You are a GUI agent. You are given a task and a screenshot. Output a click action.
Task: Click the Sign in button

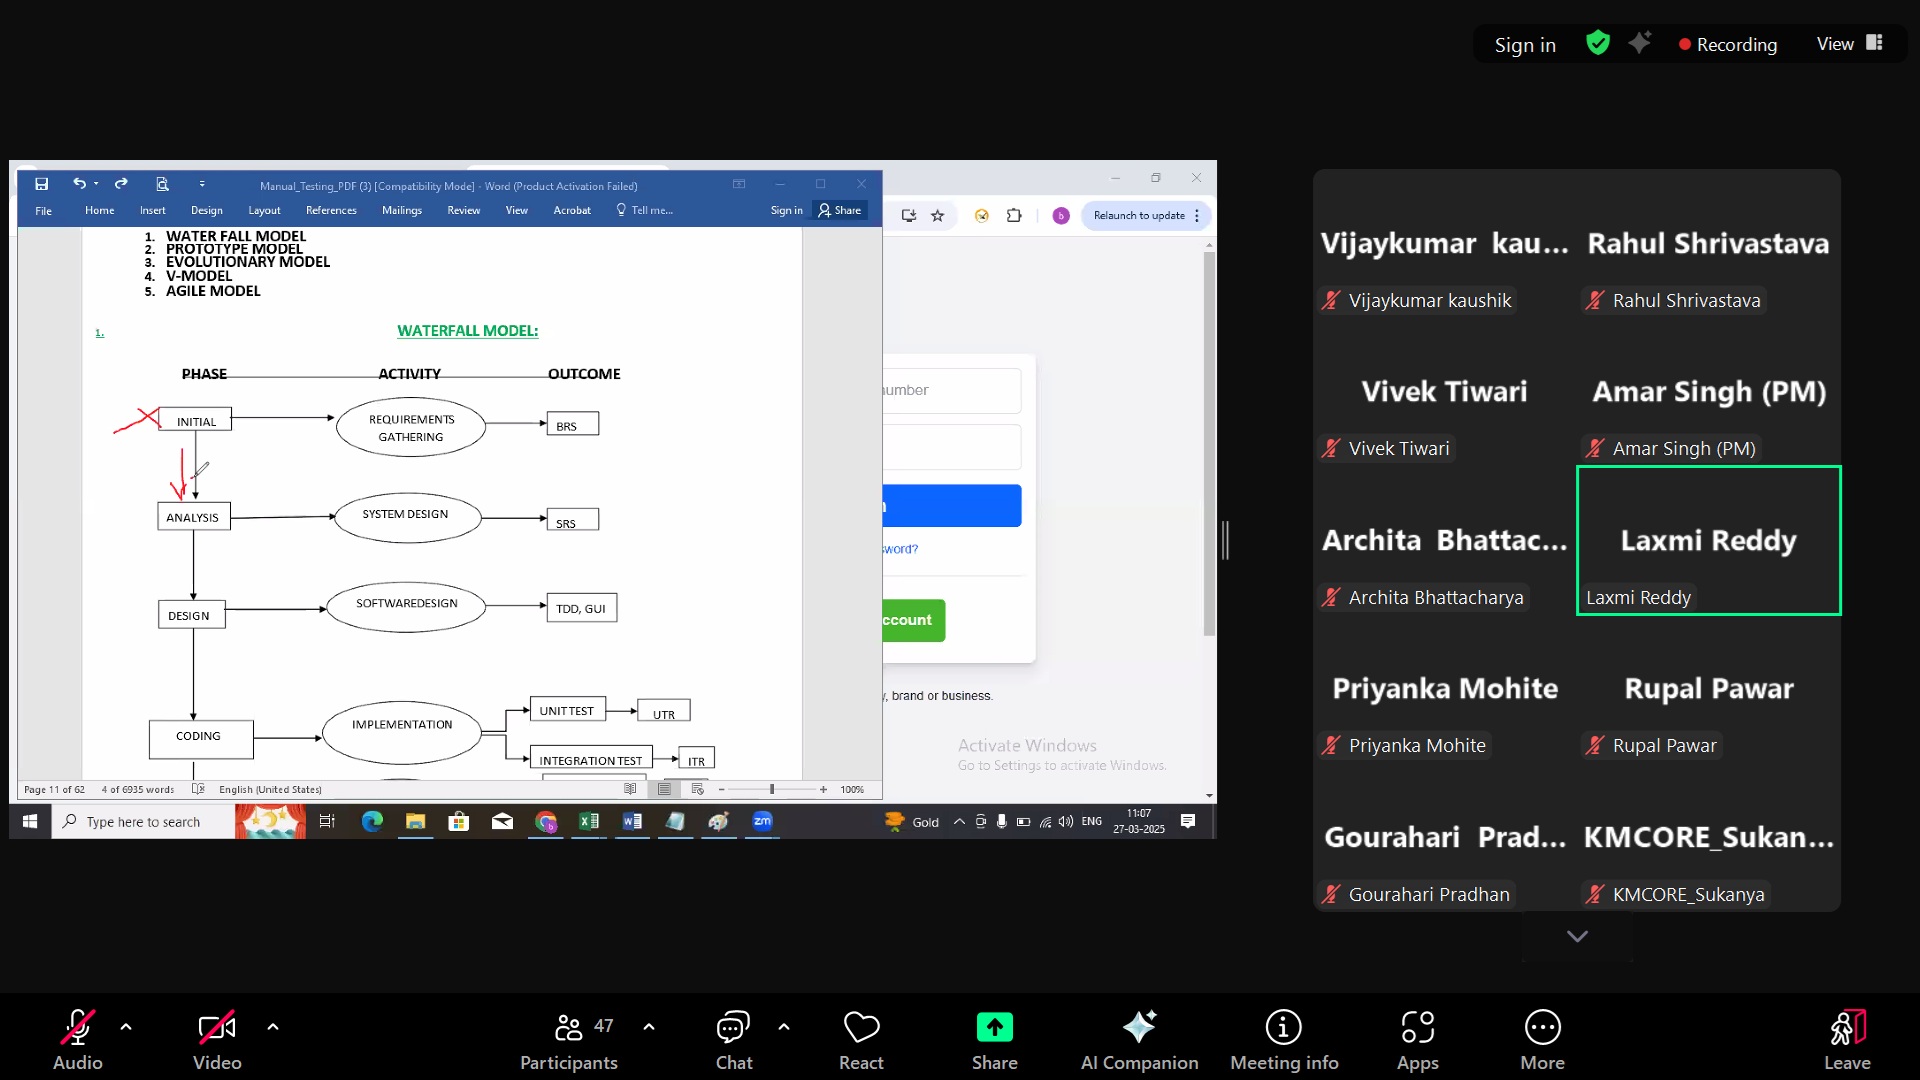click(1525, 45)
